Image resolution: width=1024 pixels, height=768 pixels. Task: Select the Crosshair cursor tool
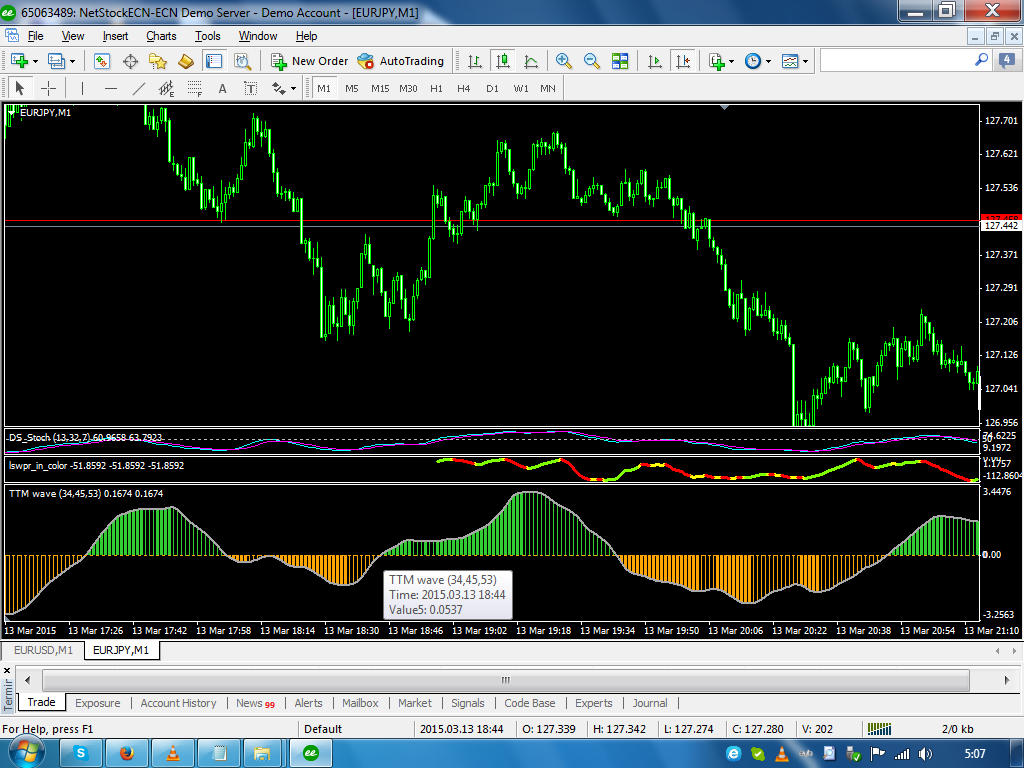click(48, 88)
